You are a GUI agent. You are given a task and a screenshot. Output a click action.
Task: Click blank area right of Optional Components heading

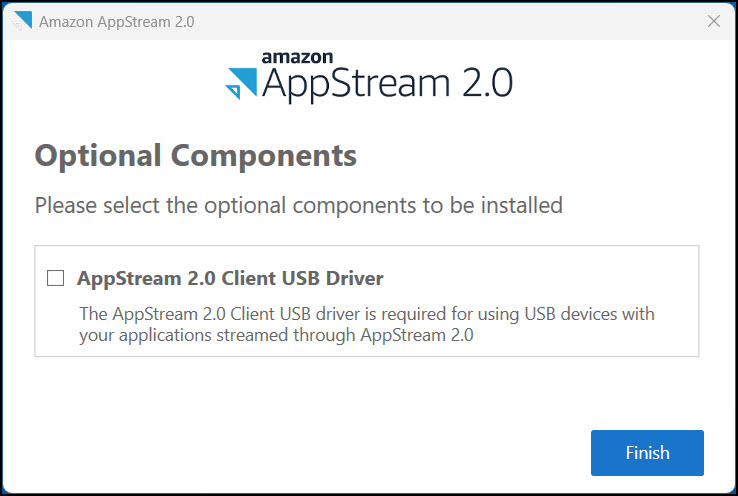coord(530,156)
